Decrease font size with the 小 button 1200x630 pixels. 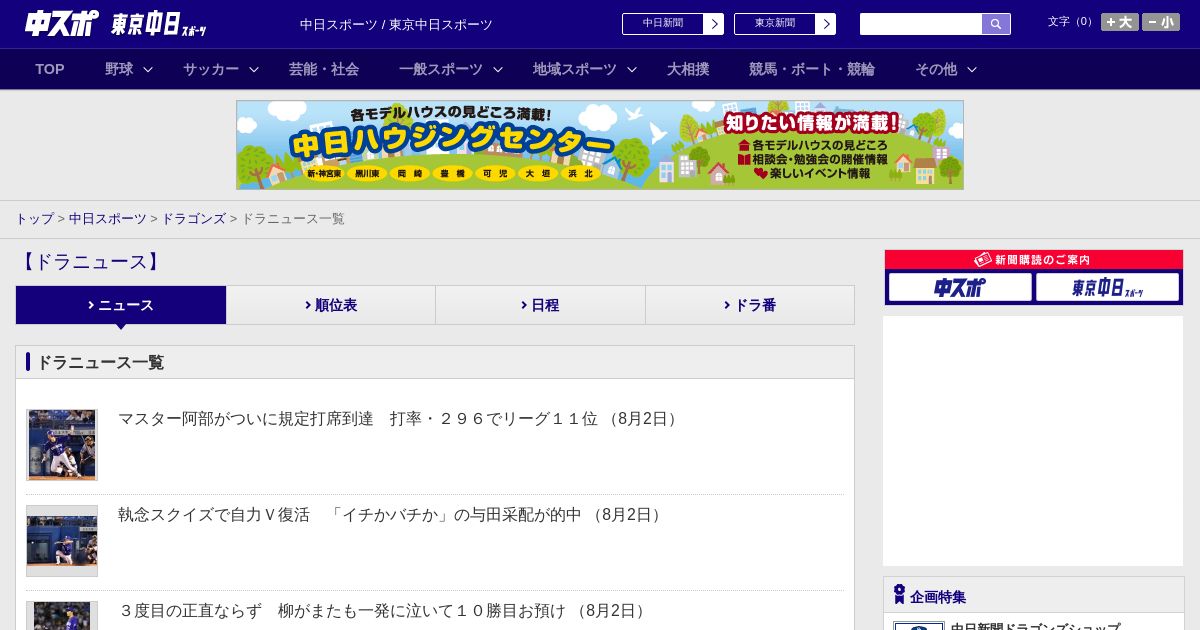tap(1161, 22)
